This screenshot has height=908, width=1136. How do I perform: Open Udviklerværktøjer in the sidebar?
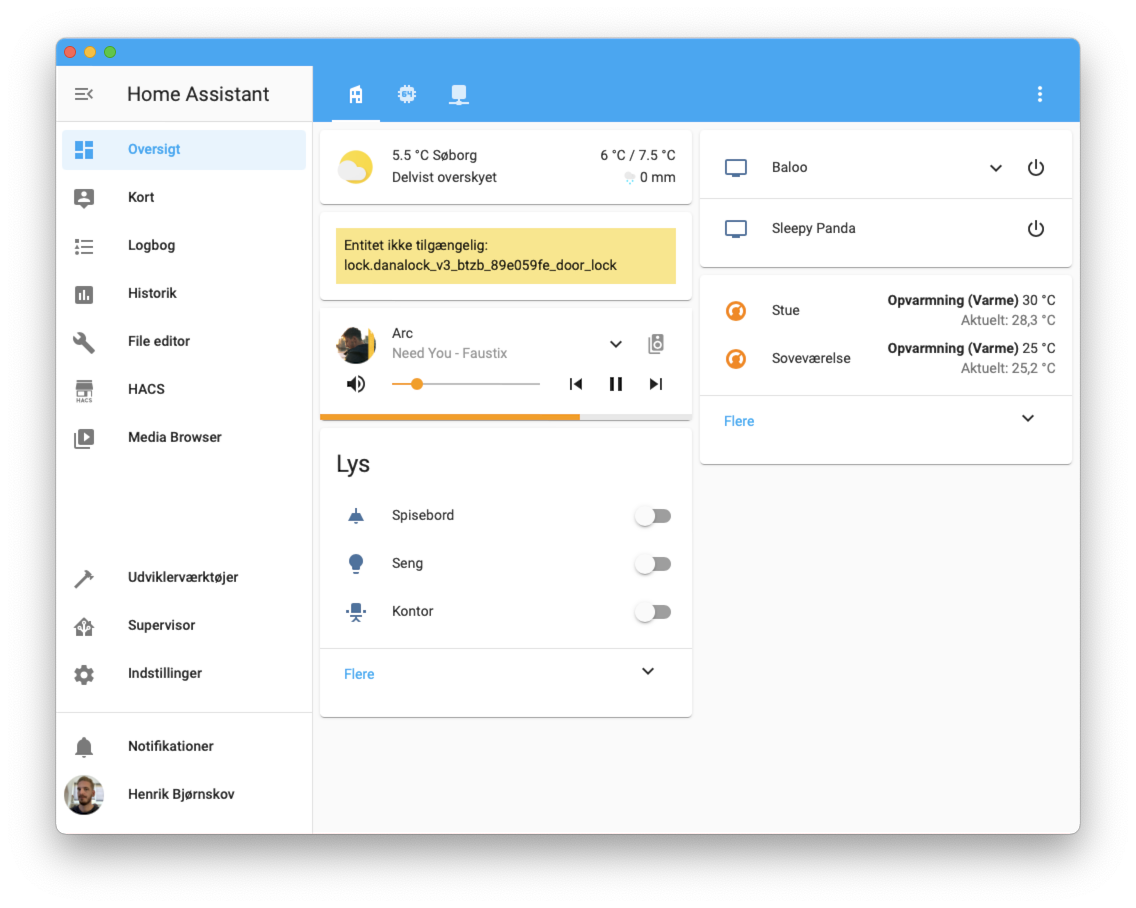tap(184, 577)
